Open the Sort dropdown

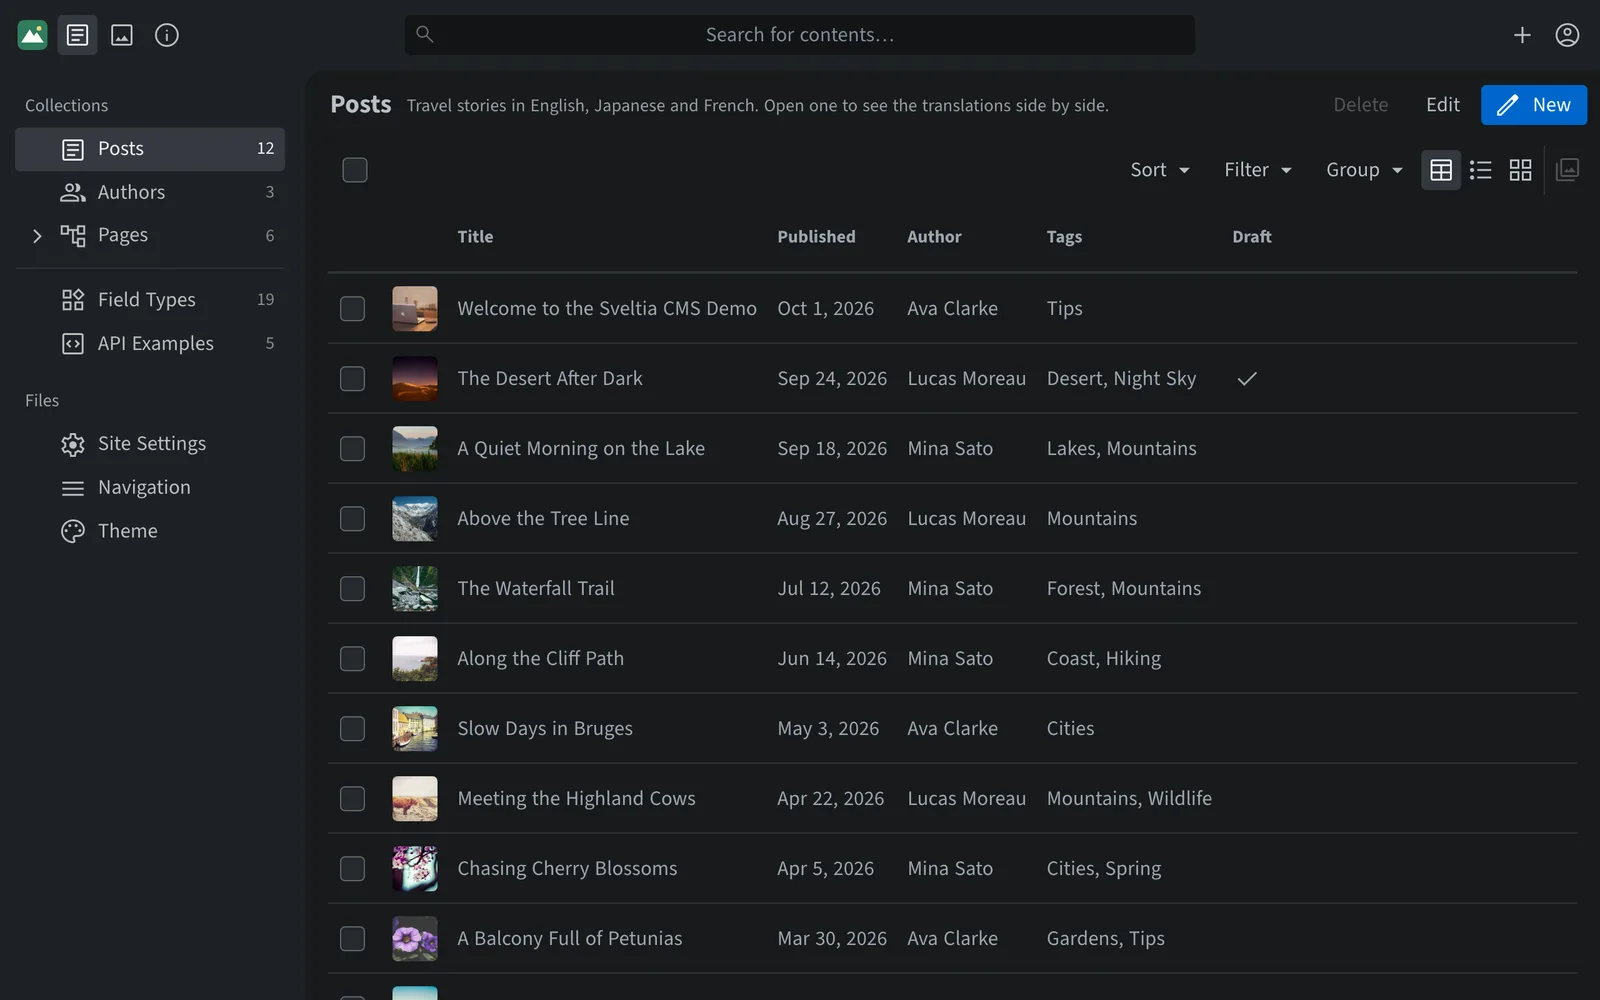coord(1160,170)
